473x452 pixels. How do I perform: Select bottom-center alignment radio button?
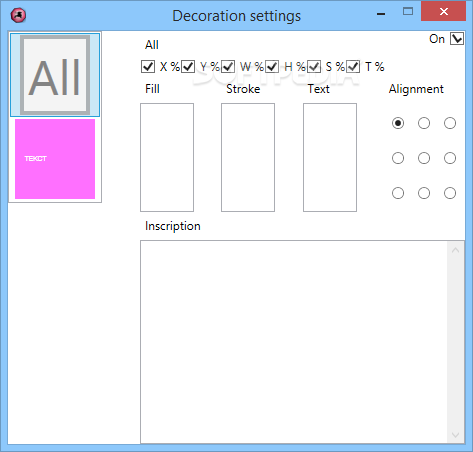coord(424,193)
